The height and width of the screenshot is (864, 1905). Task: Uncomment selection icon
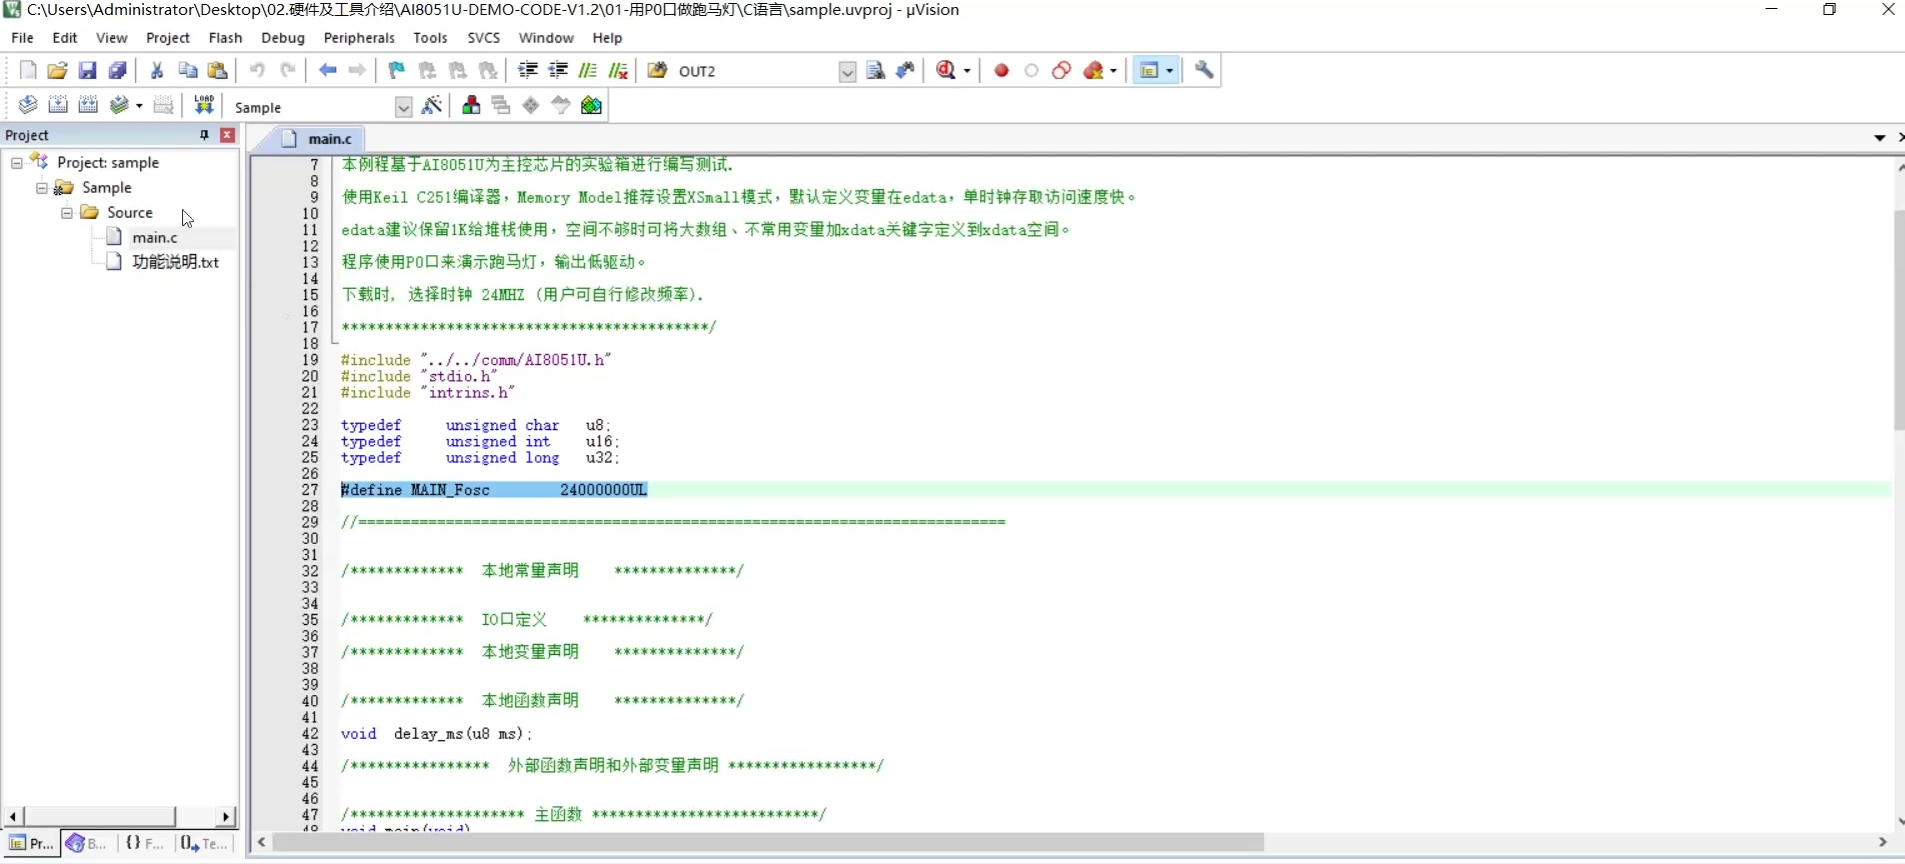619,70
